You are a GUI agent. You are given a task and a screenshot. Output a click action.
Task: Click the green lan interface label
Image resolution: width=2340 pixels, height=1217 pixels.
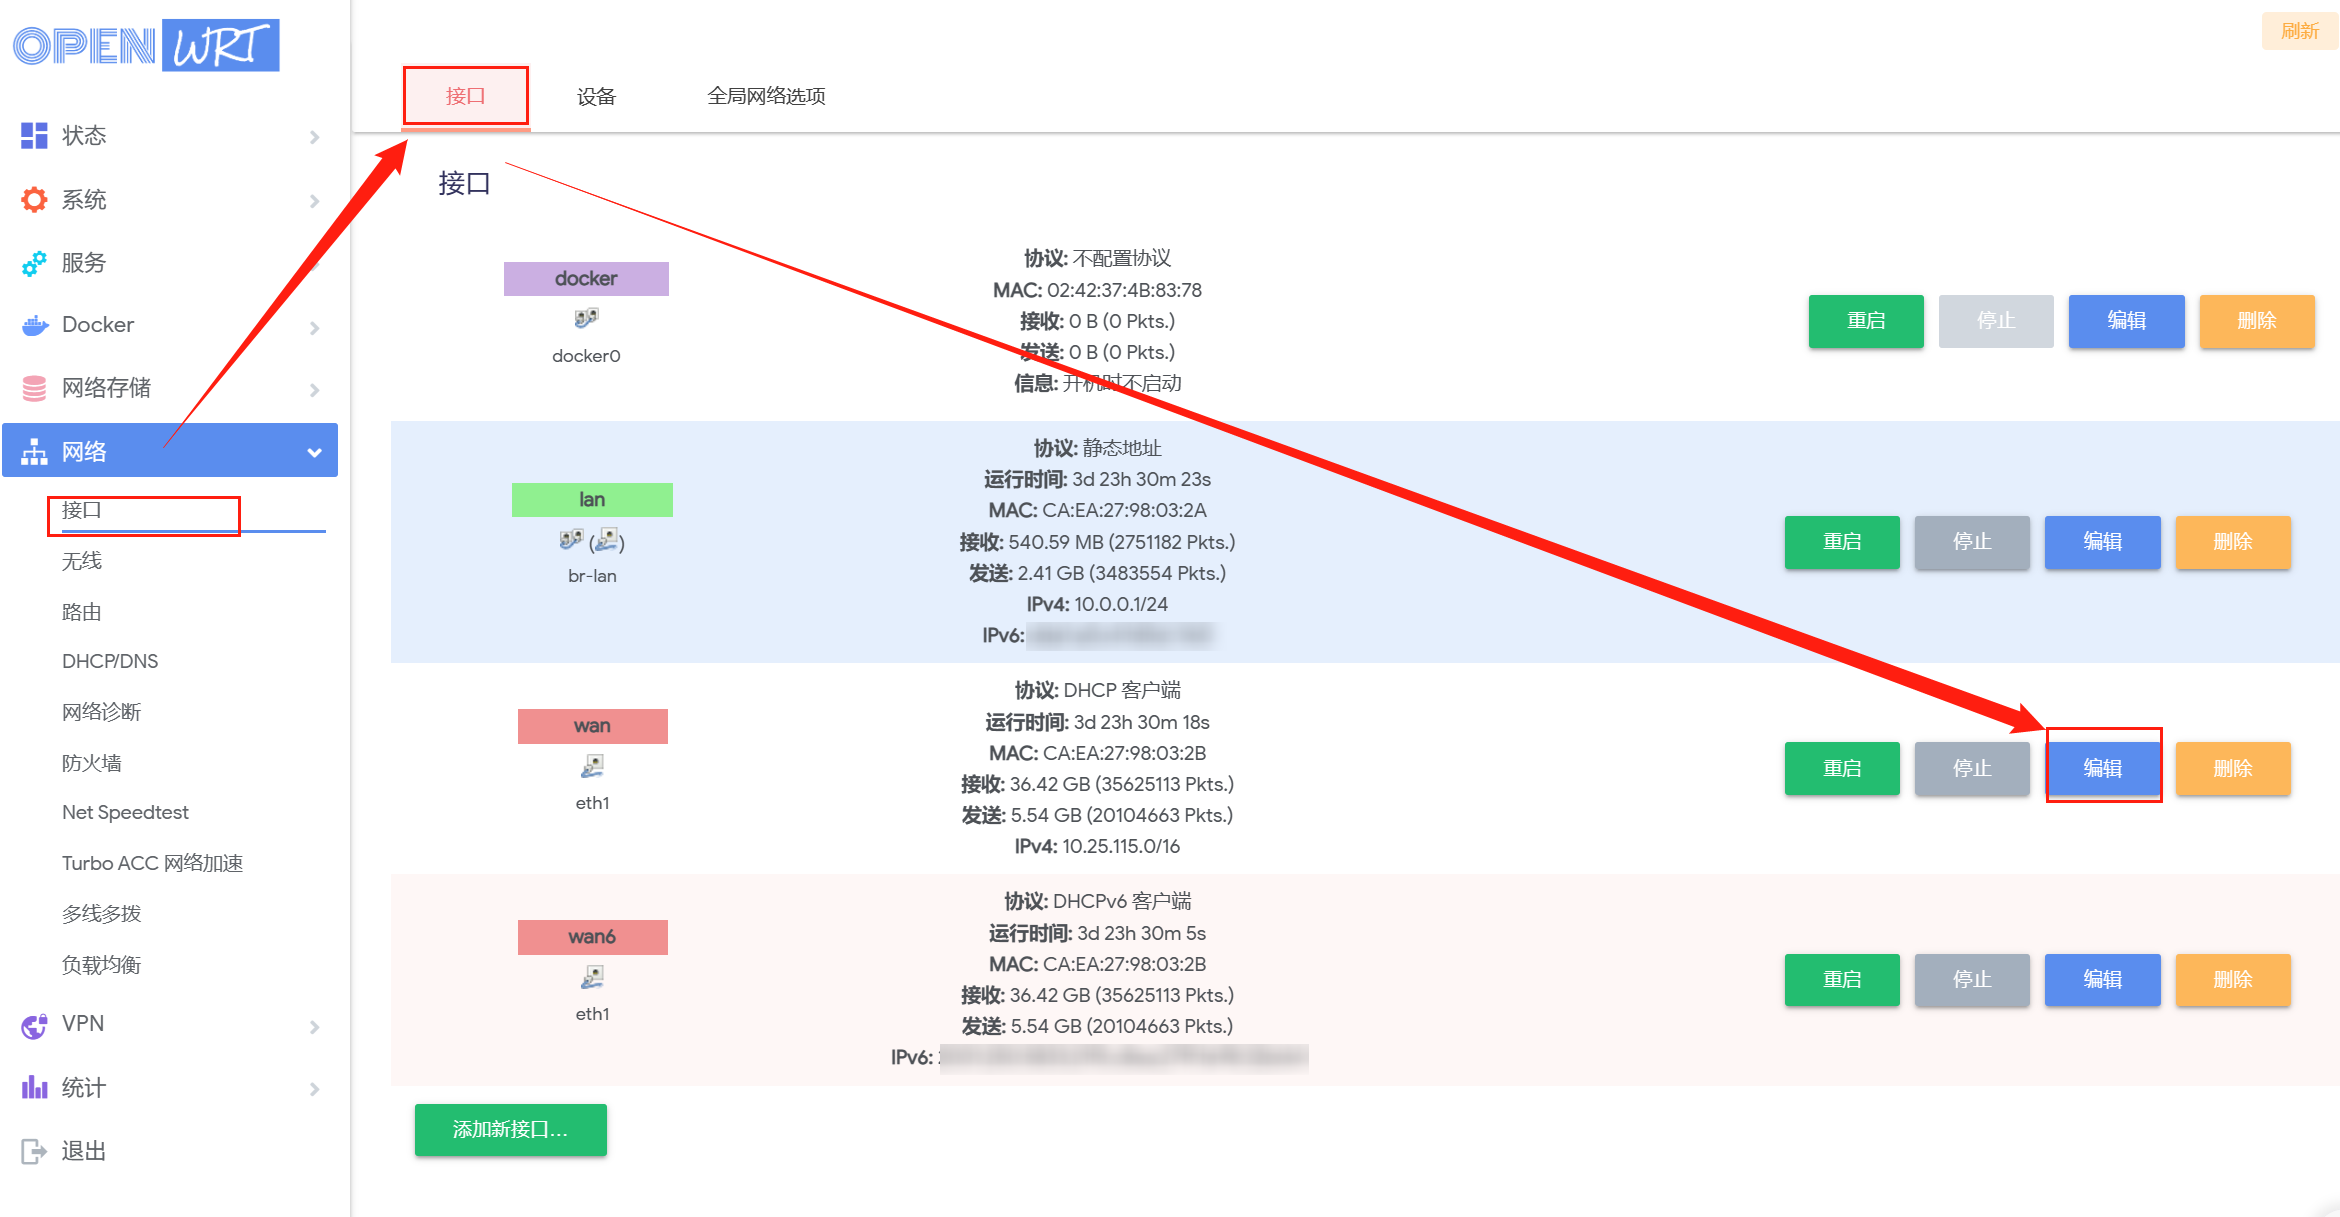[x=592, y=500]
